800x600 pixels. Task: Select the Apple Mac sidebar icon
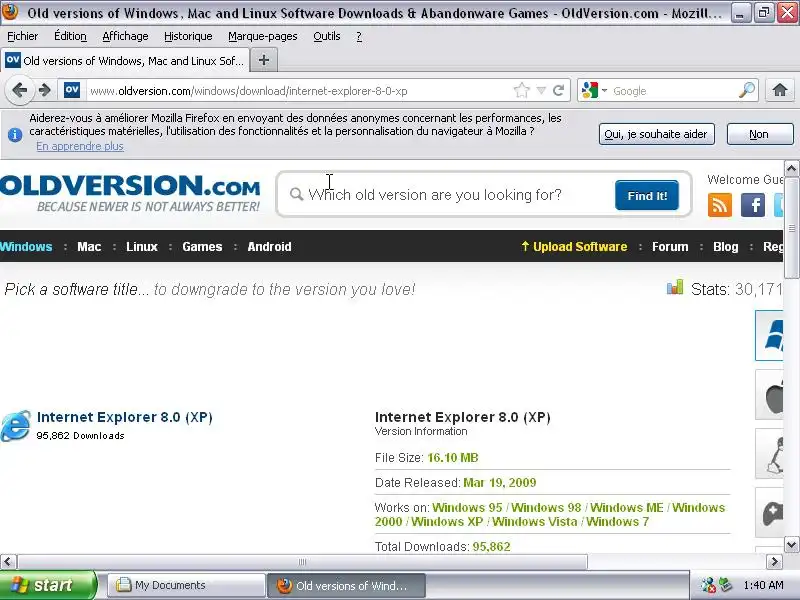(x=769, y=395)
